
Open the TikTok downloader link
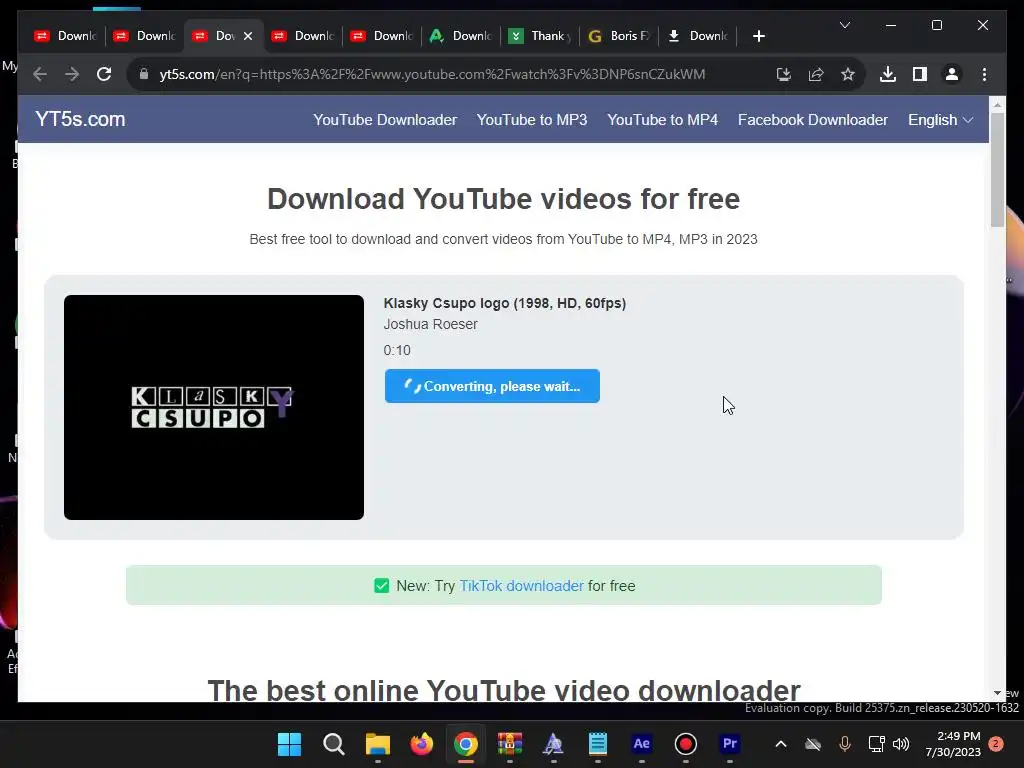click(x=521, y=586)
